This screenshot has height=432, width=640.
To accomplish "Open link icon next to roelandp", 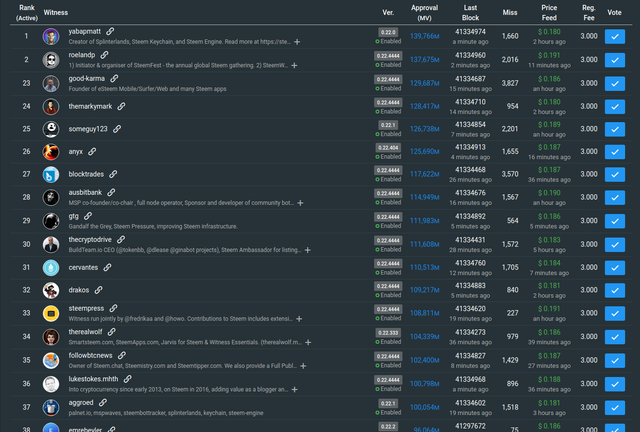I will tap(104, 55).
